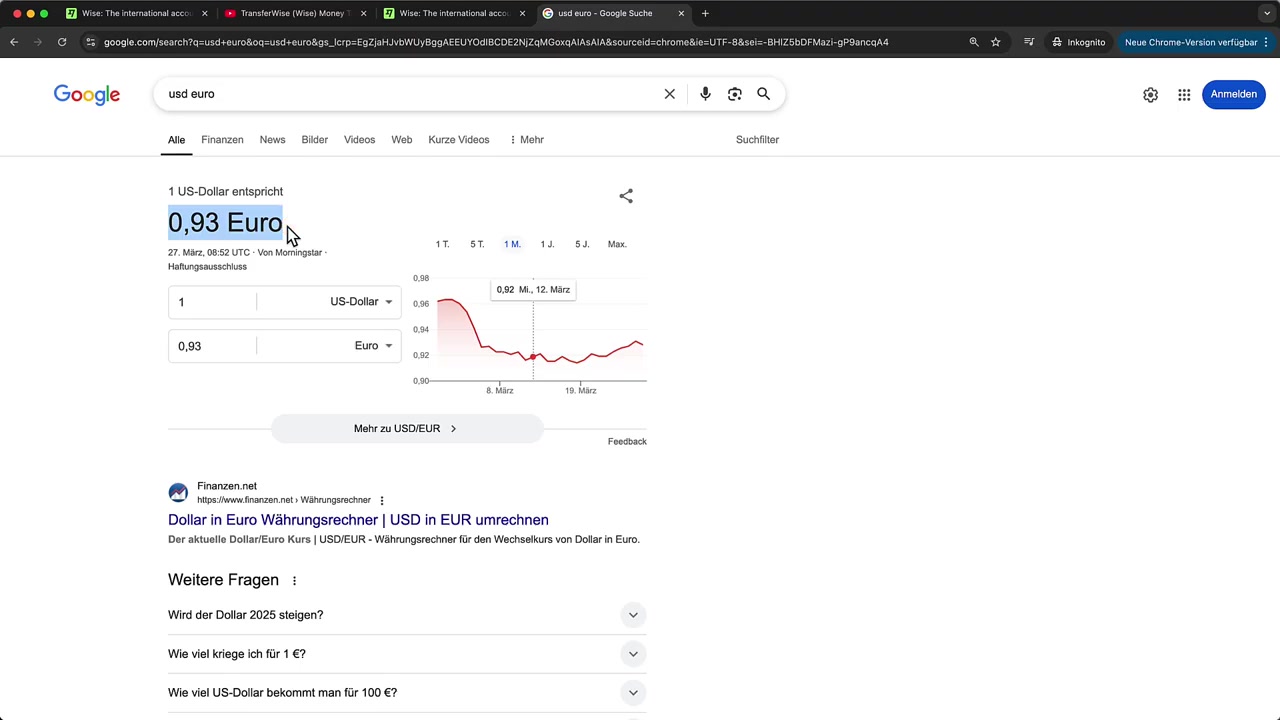The height and width of the screenshot is (720, 1280).
Task: Open the Haftungsausschluss link
Action: pyautogui.click(x=207, y=267)
